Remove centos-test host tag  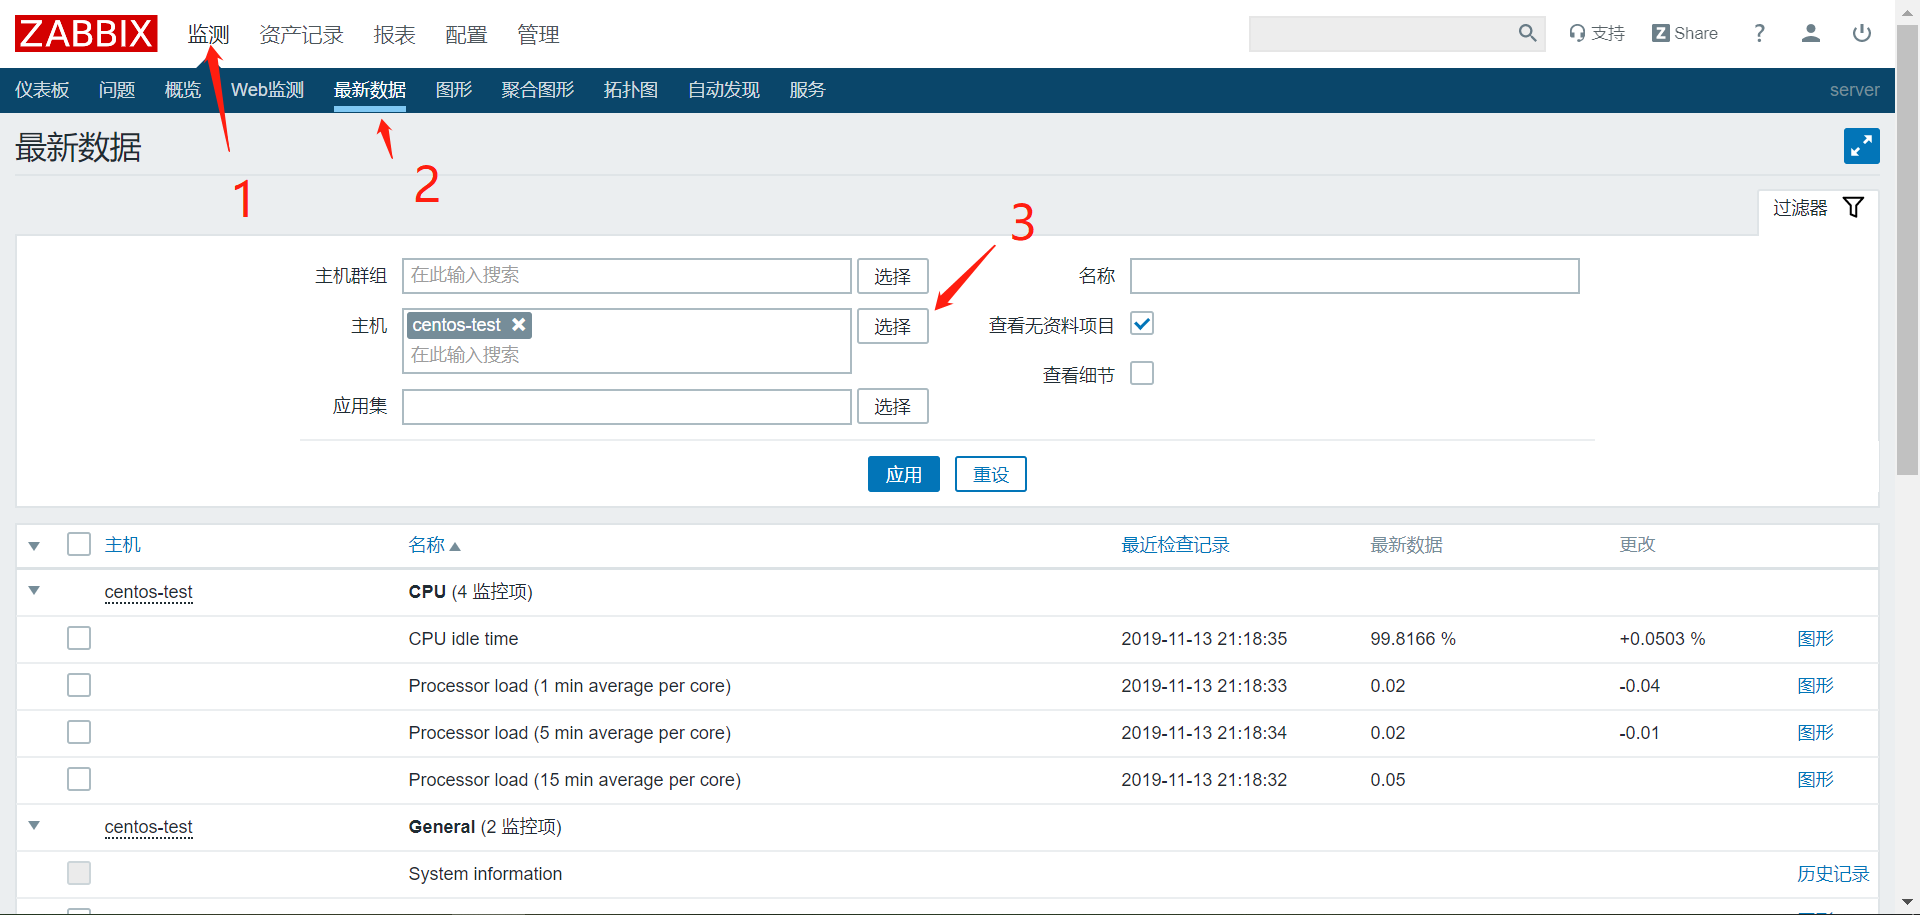point(519,325)
